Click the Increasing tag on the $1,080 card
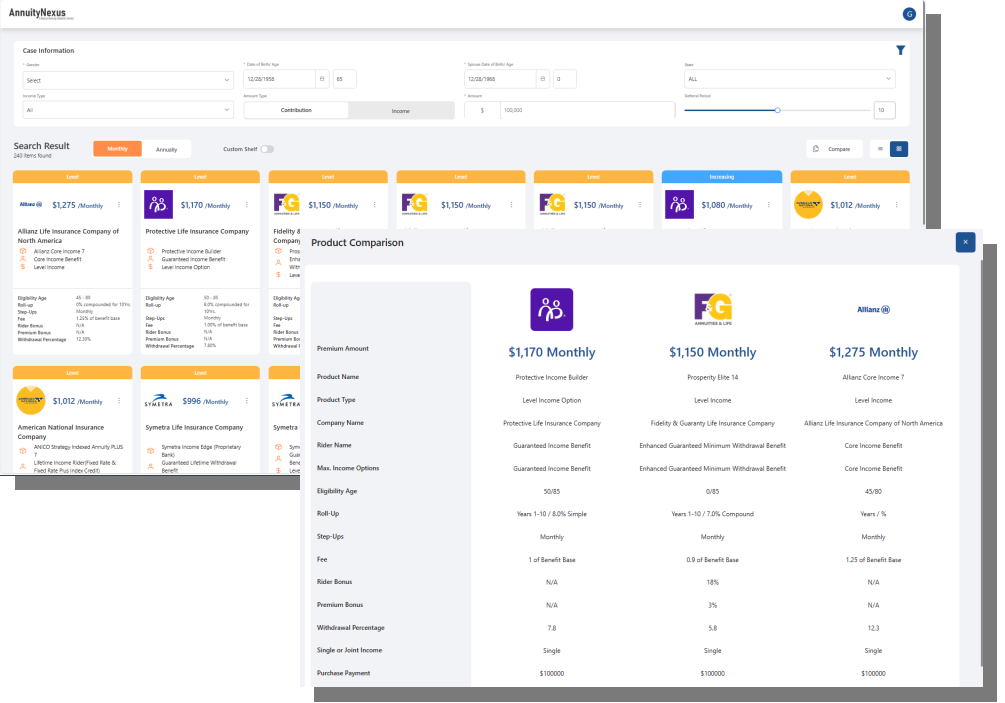Viewport: 1005px width, 703px height. pyautogui.click(x=722, y=177)
